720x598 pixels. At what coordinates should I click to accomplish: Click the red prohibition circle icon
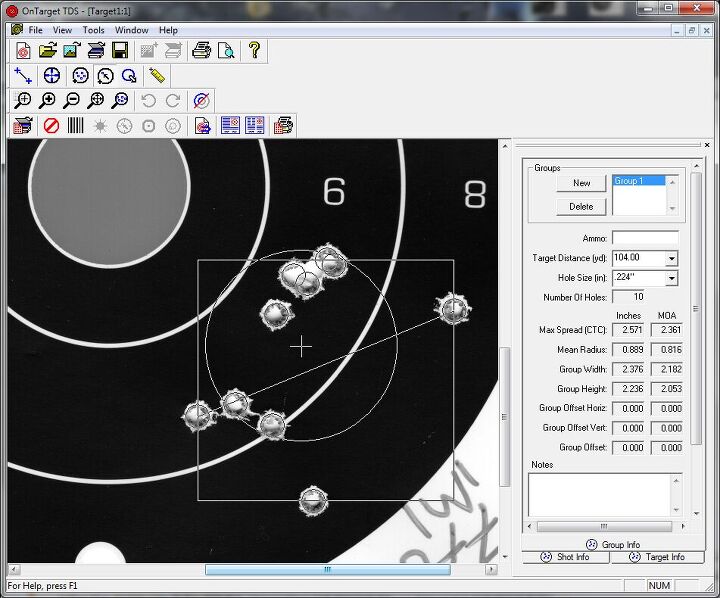(50, 126)
